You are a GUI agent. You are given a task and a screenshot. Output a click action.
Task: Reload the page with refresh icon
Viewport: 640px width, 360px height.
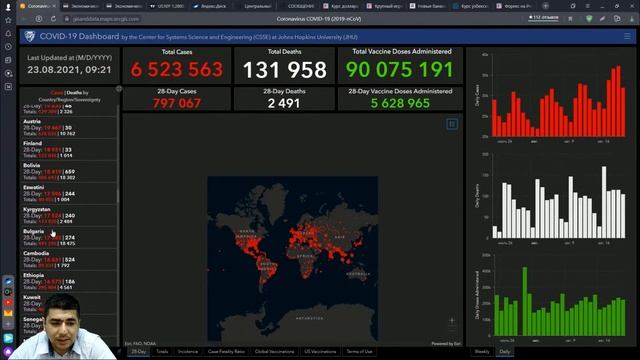pyautogui.click(x=53, y=19)
